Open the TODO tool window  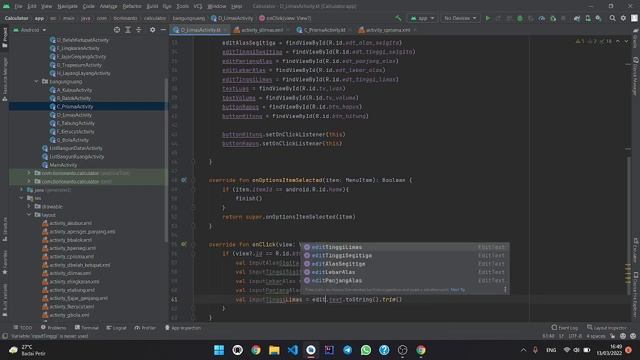(22, 328)
